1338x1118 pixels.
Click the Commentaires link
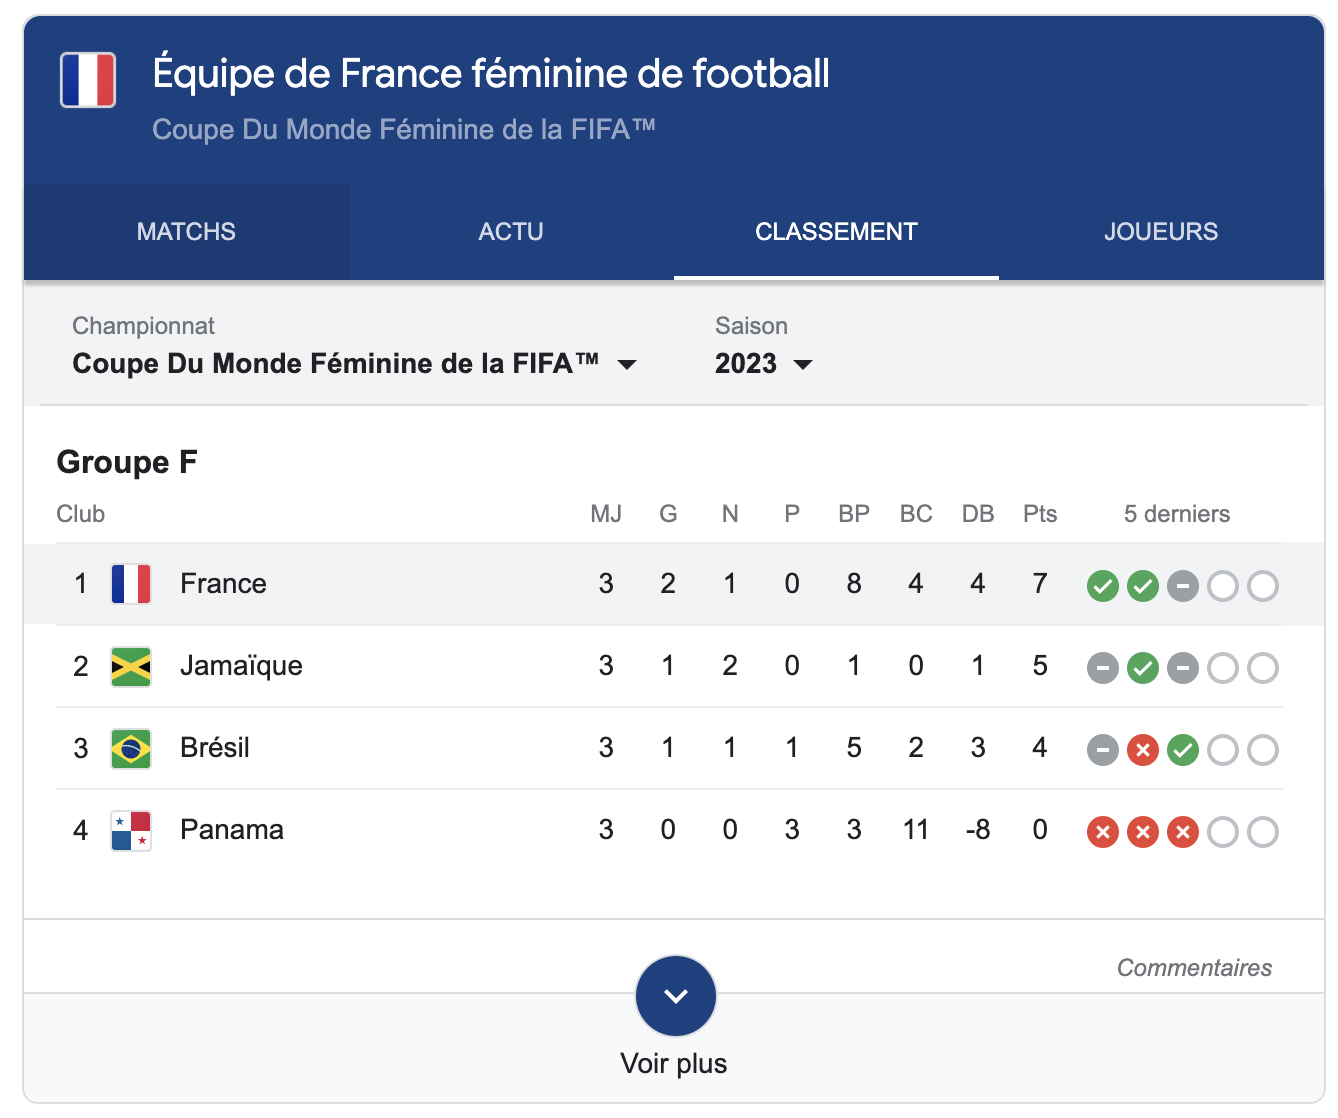pos(1194,968)
